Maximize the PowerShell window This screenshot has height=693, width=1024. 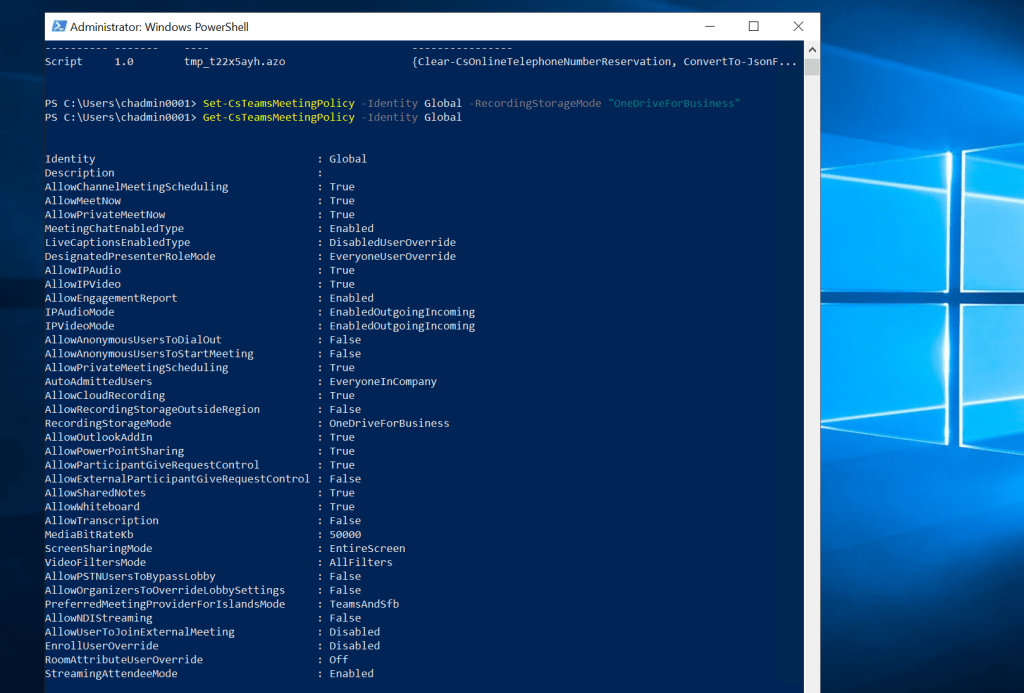754,27
